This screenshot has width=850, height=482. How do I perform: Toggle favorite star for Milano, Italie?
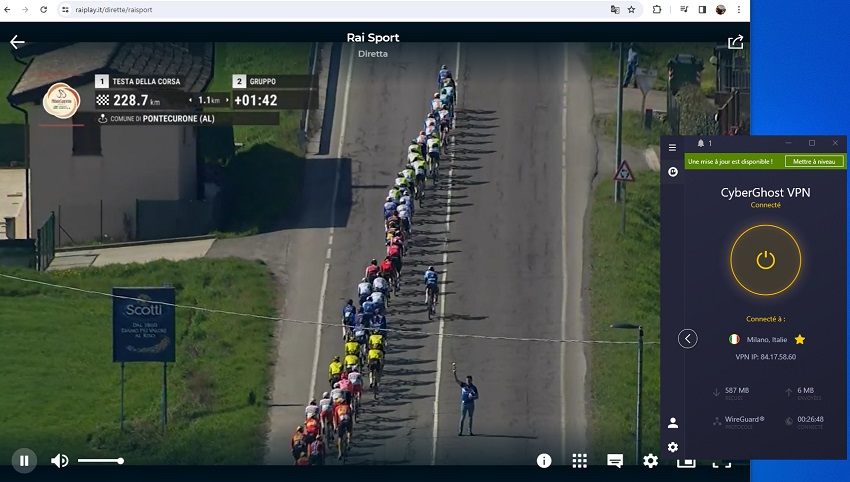point(799,339)
